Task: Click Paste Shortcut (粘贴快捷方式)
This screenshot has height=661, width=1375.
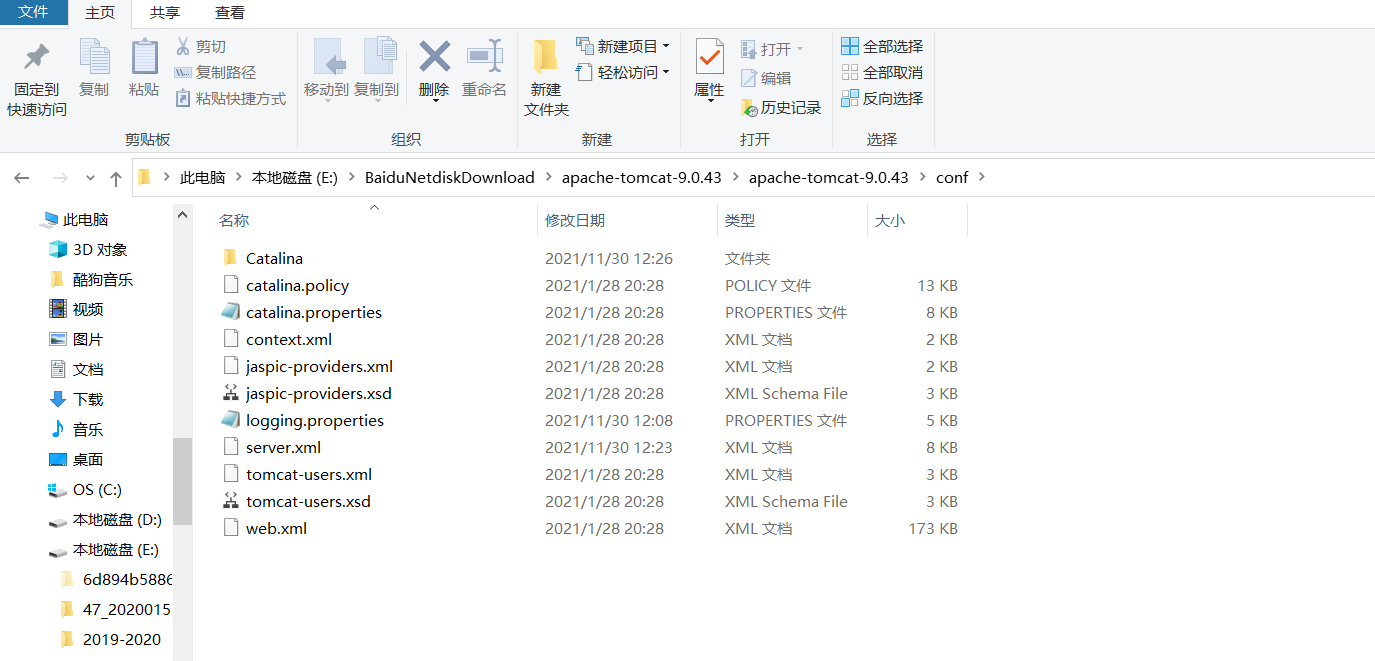Action: (x=231, y=98)
